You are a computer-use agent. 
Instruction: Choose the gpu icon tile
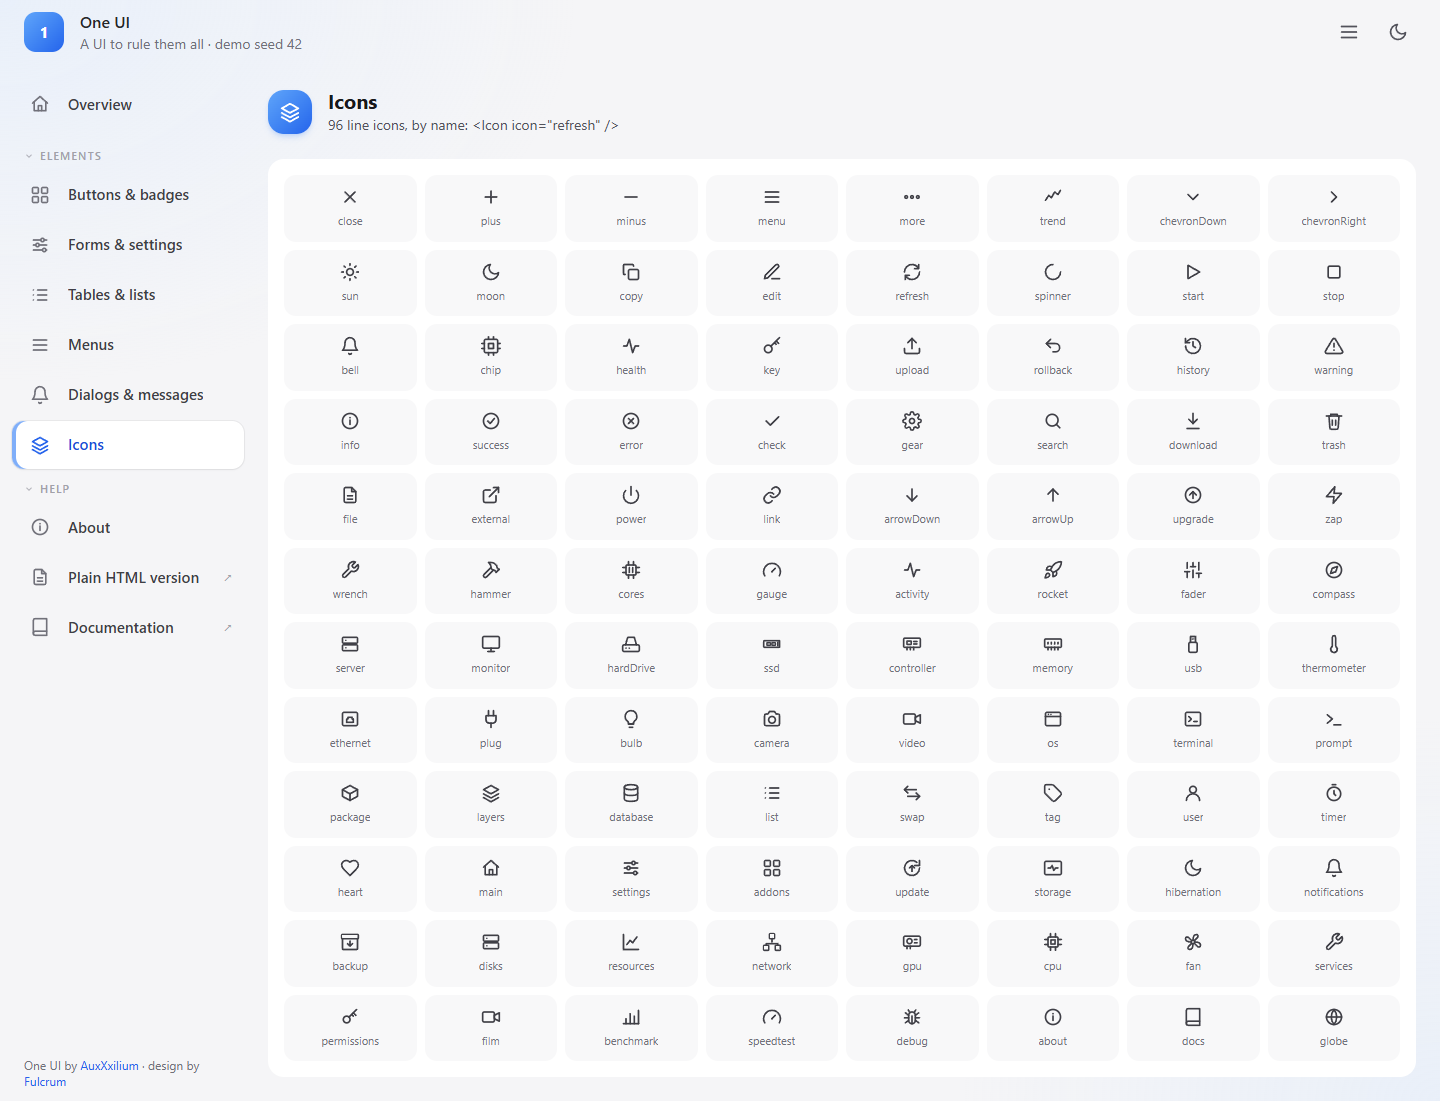[912, 953]
